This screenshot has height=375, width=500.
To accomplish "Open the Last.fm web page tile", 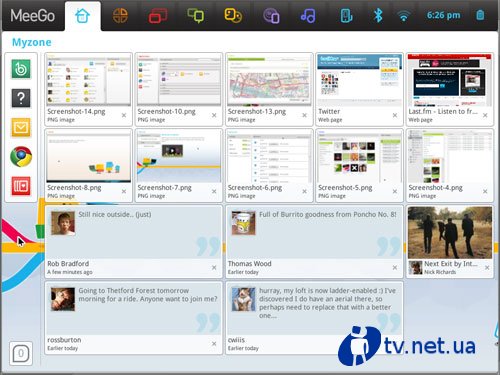I will (x=450, y=89).
